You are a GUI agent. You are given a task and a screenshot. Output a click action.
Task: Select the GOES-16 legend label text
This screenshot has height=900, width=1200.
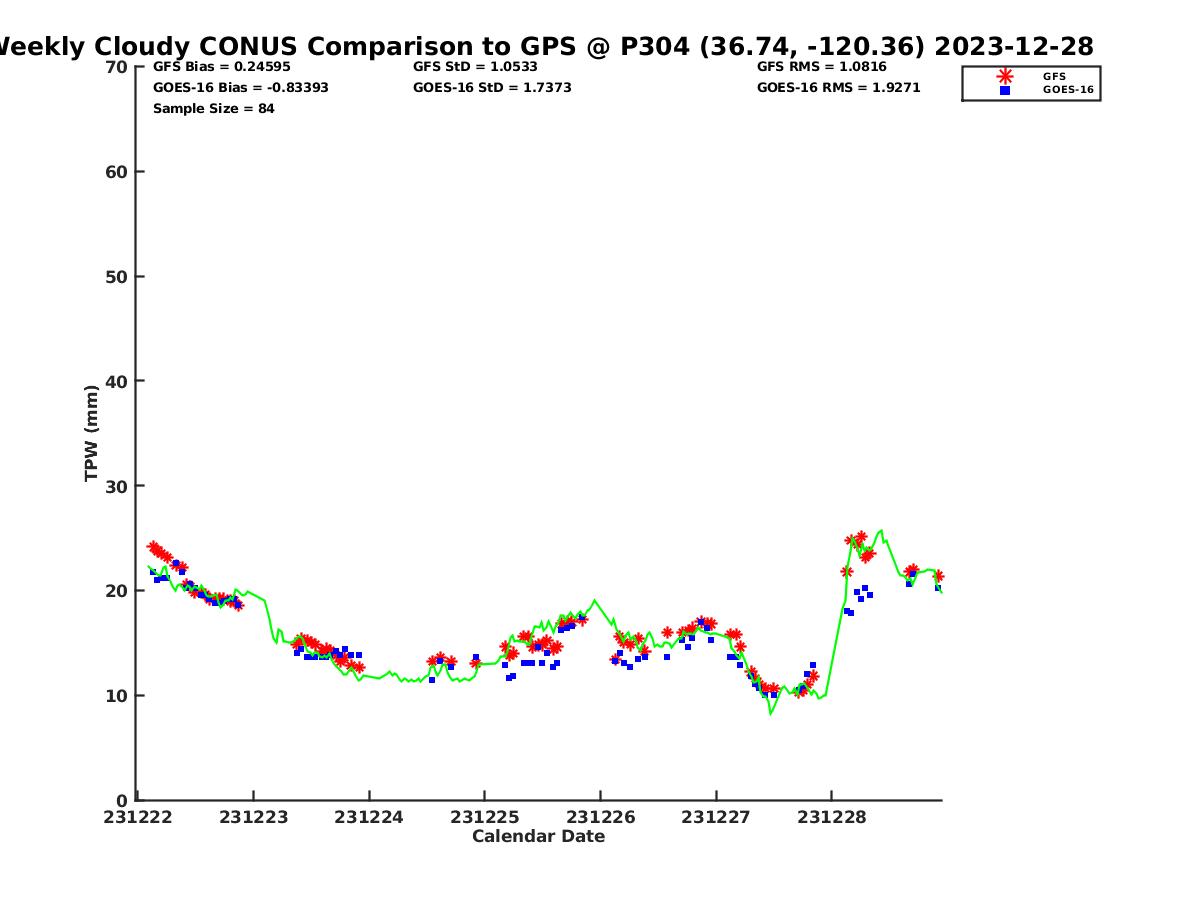(x=1068, y=90)
